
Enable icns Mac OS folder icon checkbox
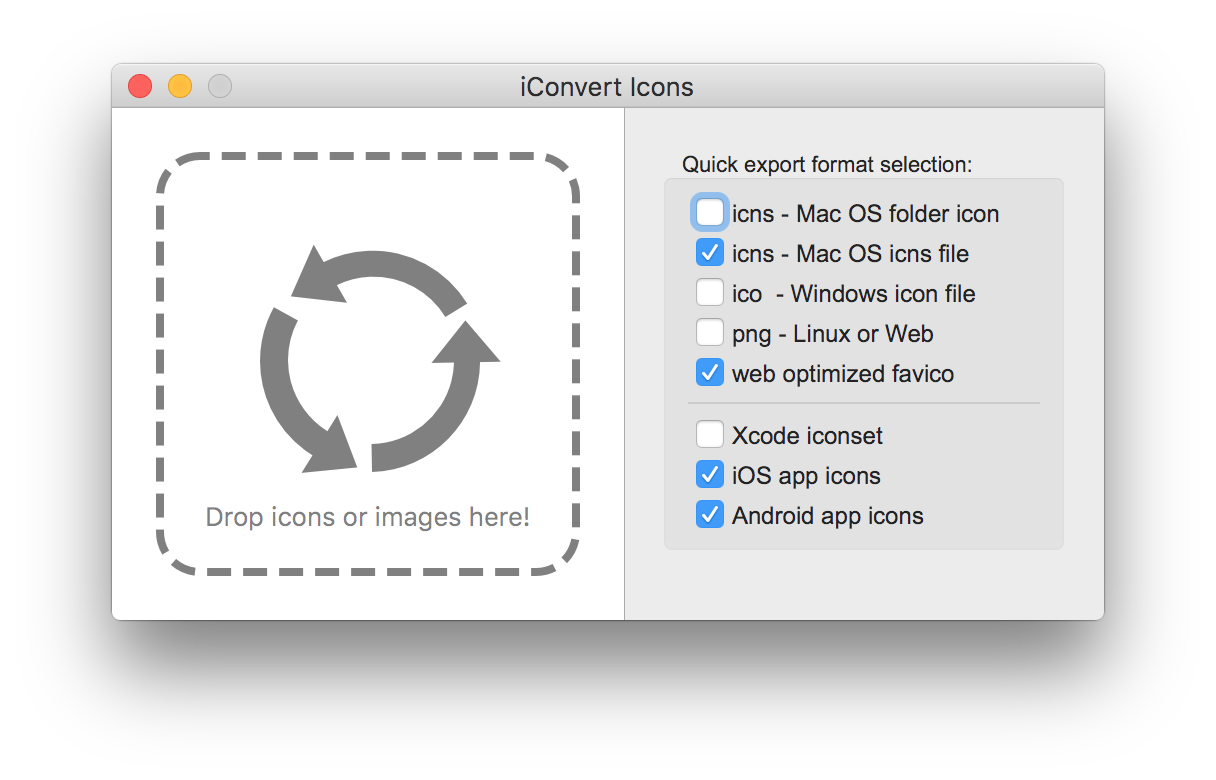710,213
